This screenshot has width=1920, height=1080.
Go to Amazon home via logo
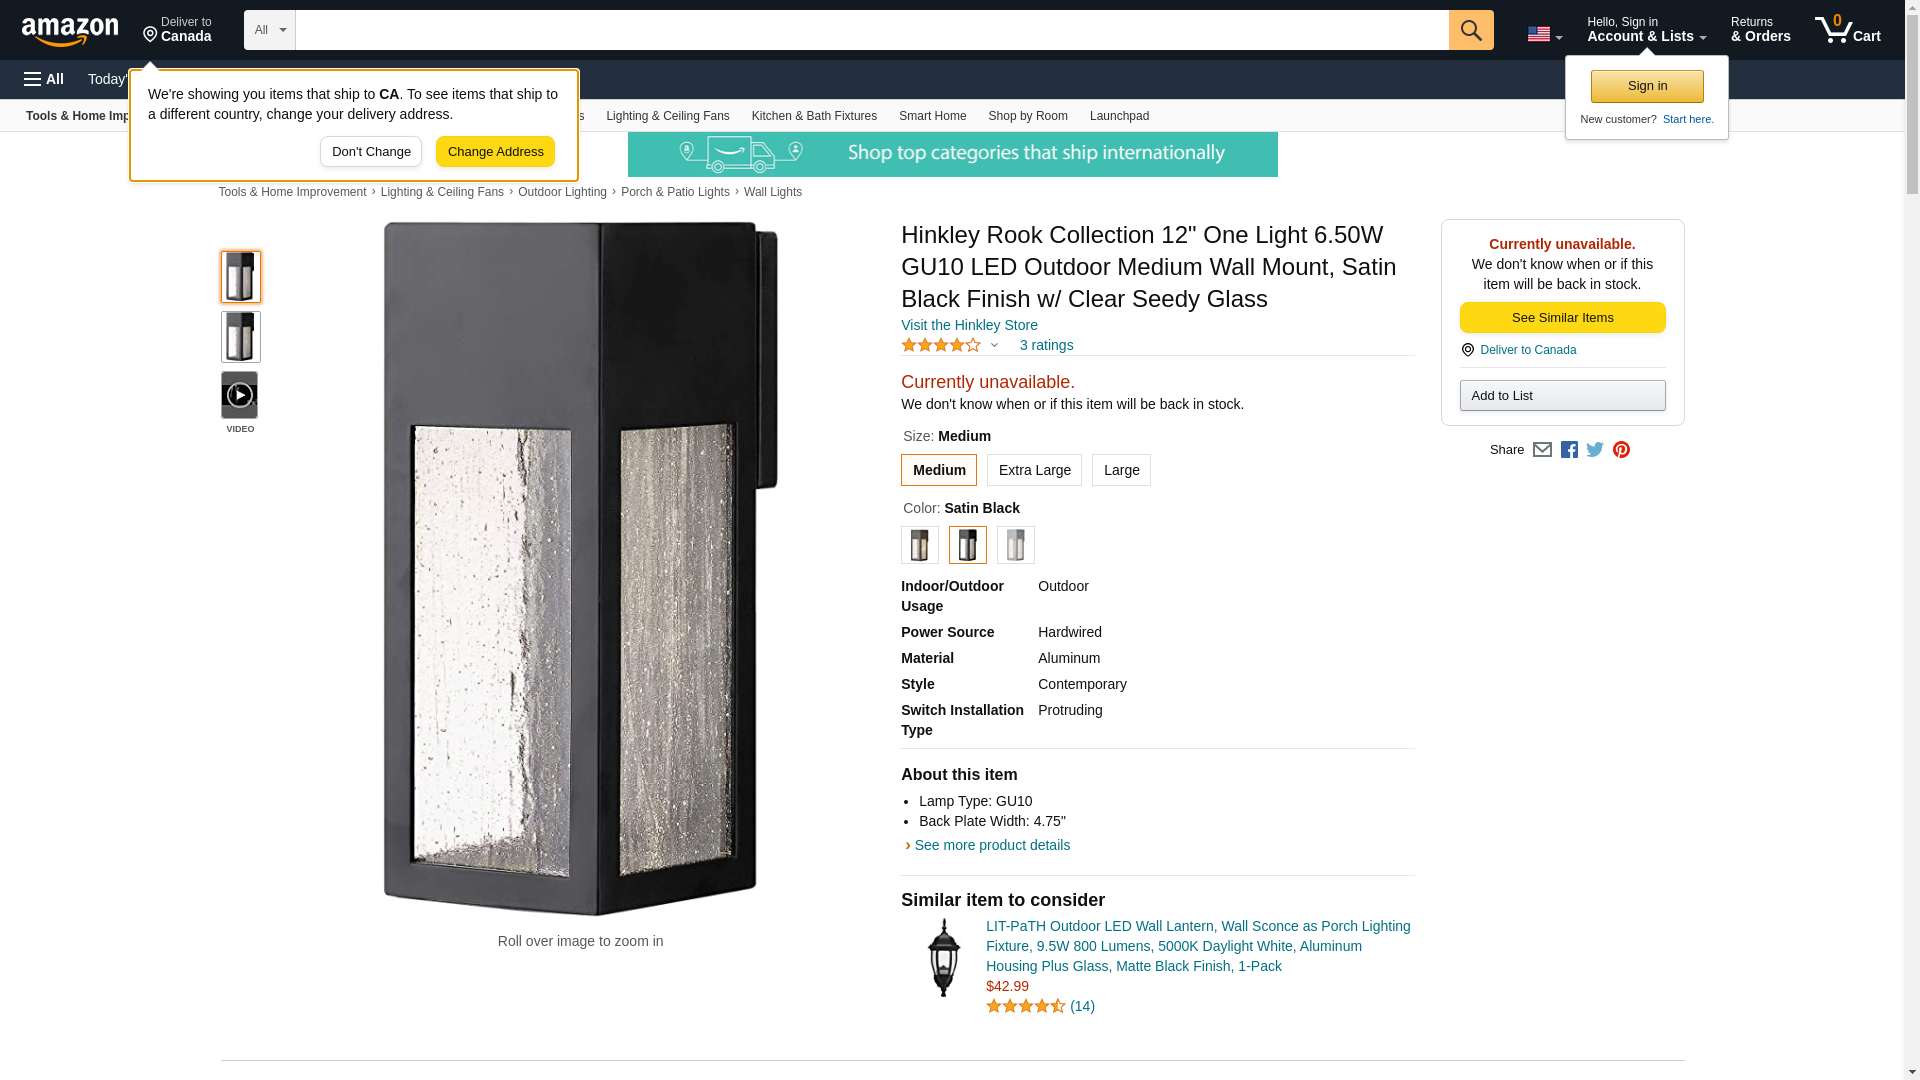click(70, 31)
